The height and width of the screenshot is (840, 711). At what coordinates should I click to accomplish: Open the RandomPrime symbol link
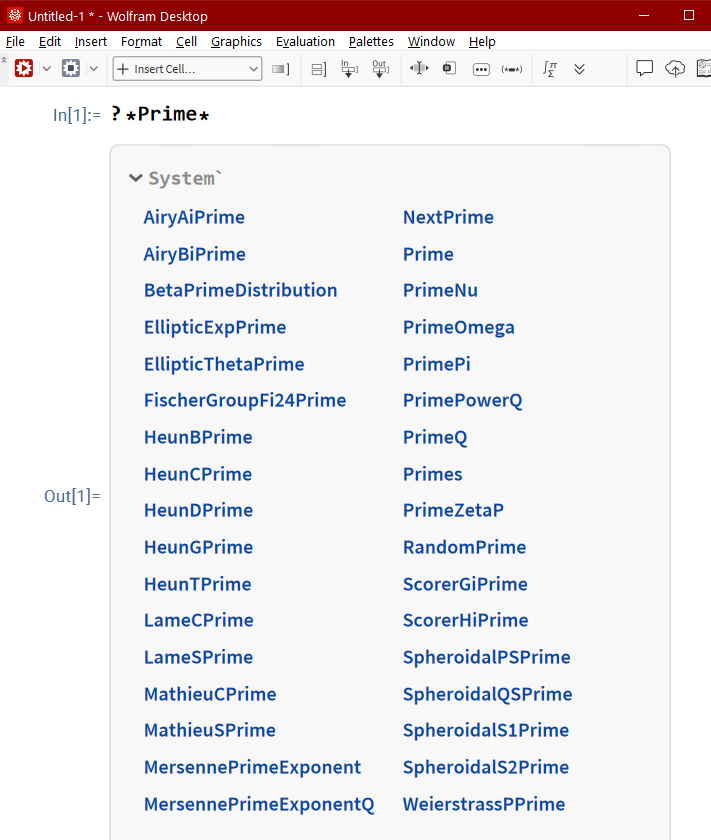tap(465, 547)
